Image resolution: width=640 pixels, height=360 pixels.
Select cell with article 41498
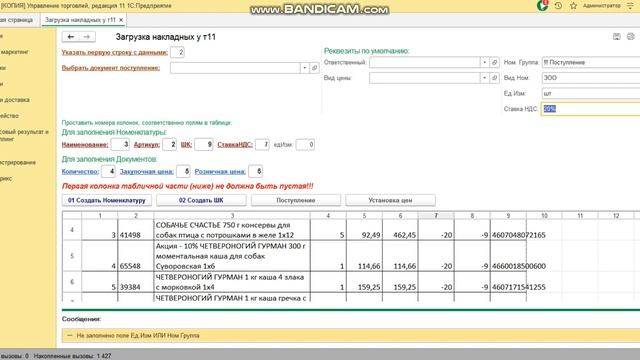click(136, 230)
